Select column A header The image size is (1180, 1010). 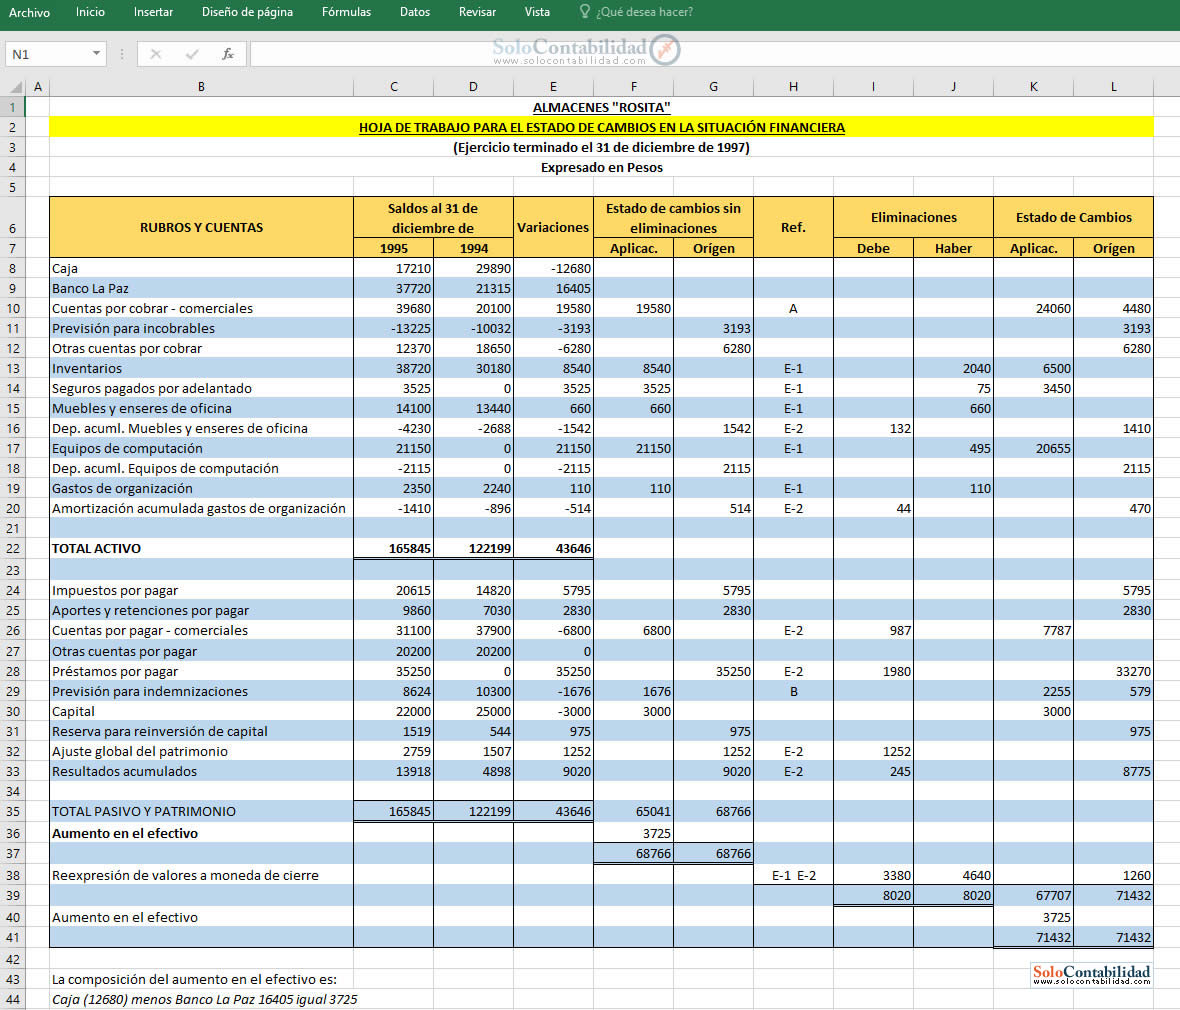coord(38,87)
